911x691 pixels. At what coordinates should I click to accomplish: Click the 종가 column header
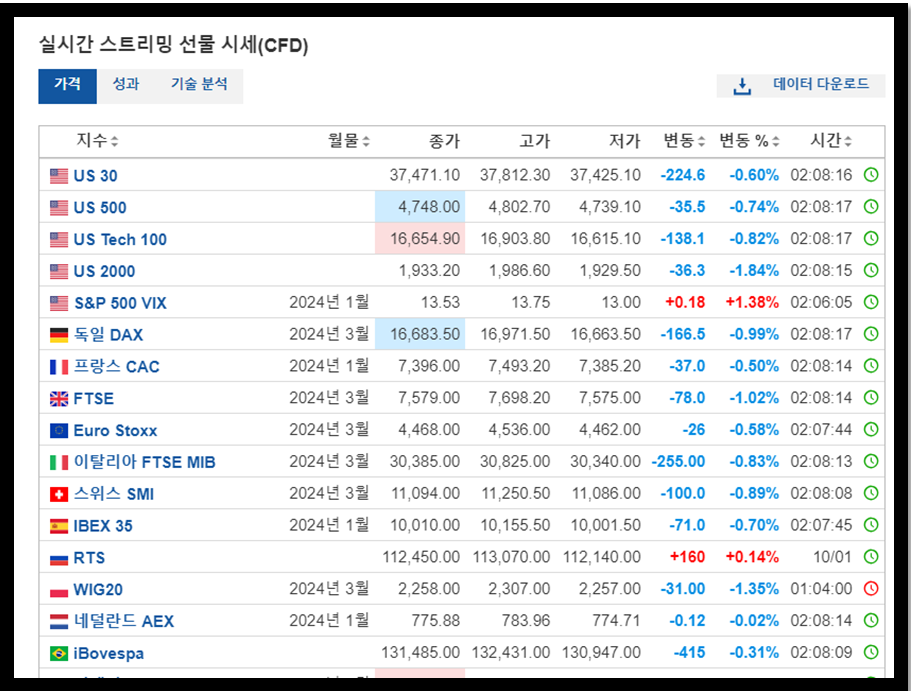(x=444, y=140)
